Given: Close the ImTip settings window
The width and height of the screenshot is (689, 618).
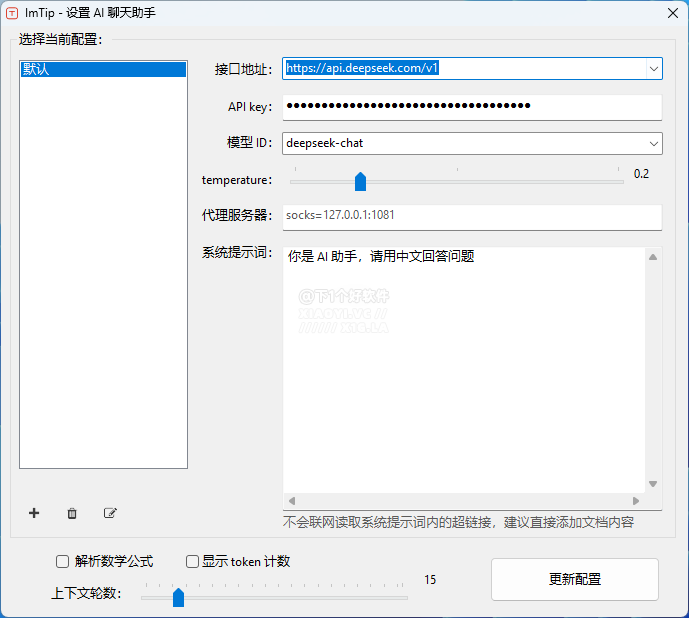Looking at the screenshot, I should [672, 13].
